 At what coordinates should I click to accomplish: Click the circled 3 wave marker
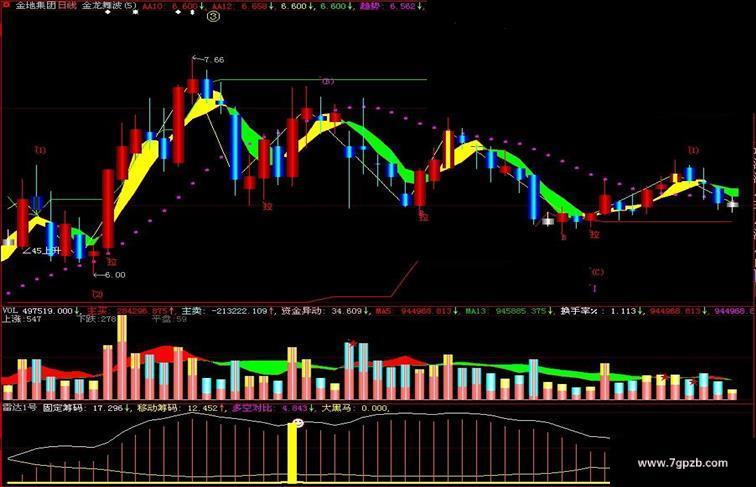pyautogui.click(x=213, y=17)
